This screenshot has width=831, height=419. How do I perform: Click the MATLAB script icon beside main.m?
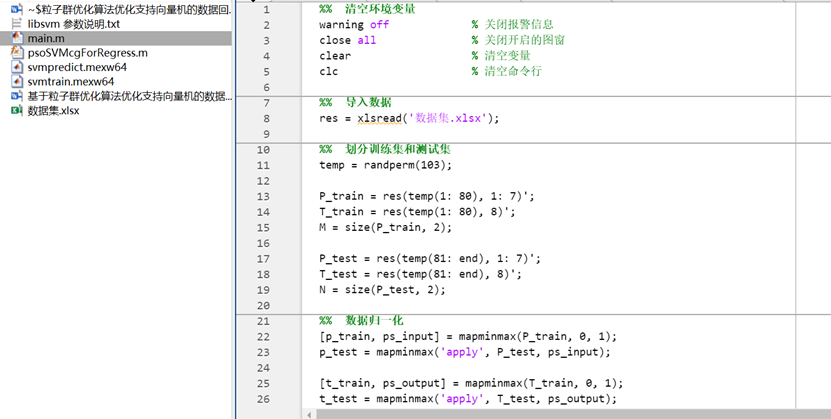pos(17,38)
